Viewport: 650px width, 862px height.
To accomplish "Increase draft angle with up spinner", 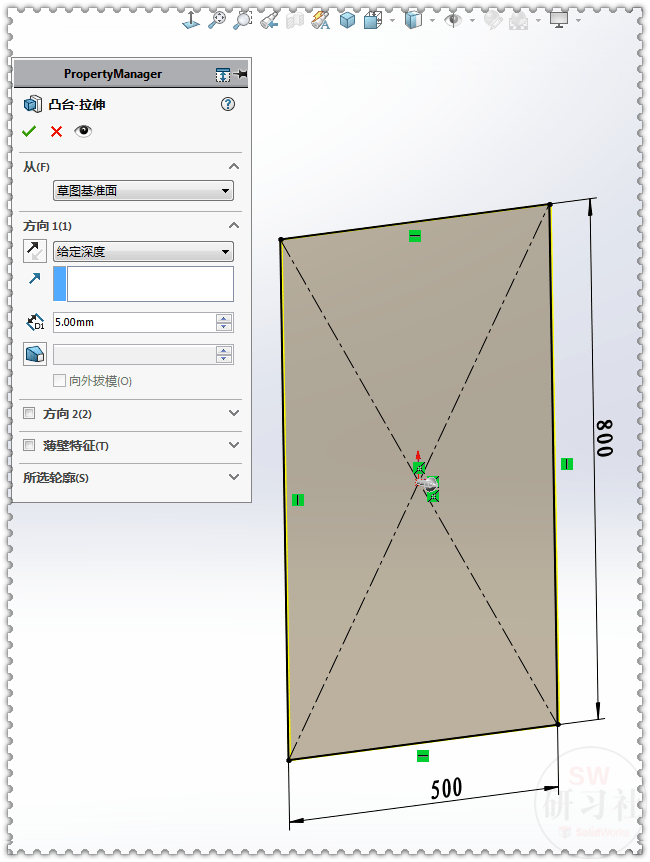I will (224, 350).
